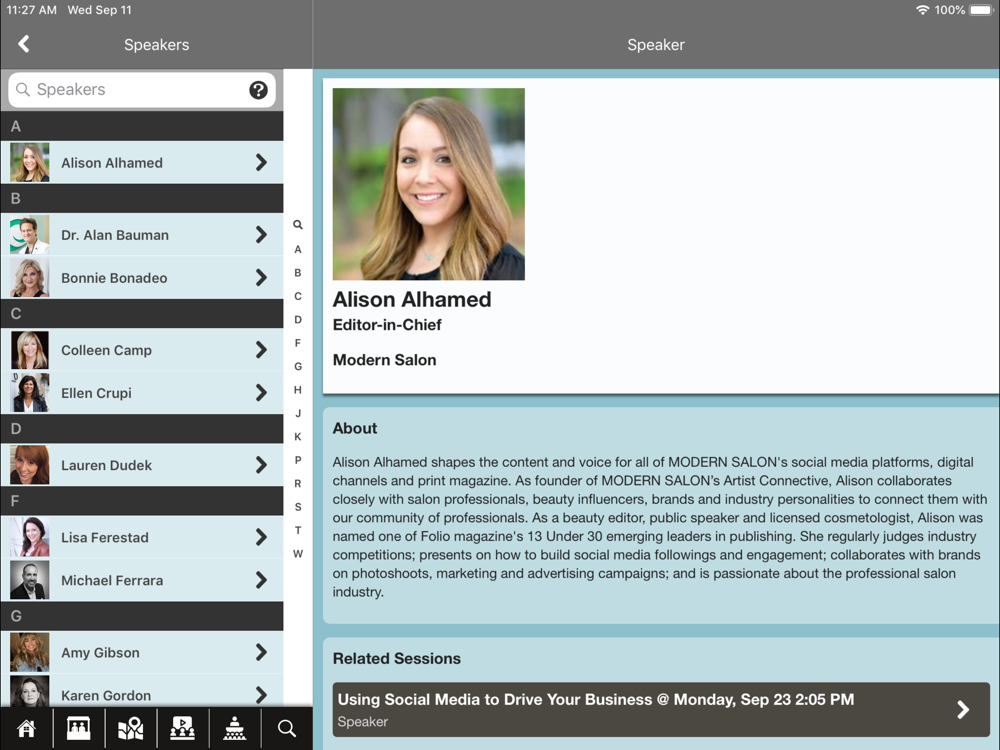This screenshot has height=750, width=1000.
Task: Tap the magnifier icon in the Speakers search field
Action: [x=22, y=89]
